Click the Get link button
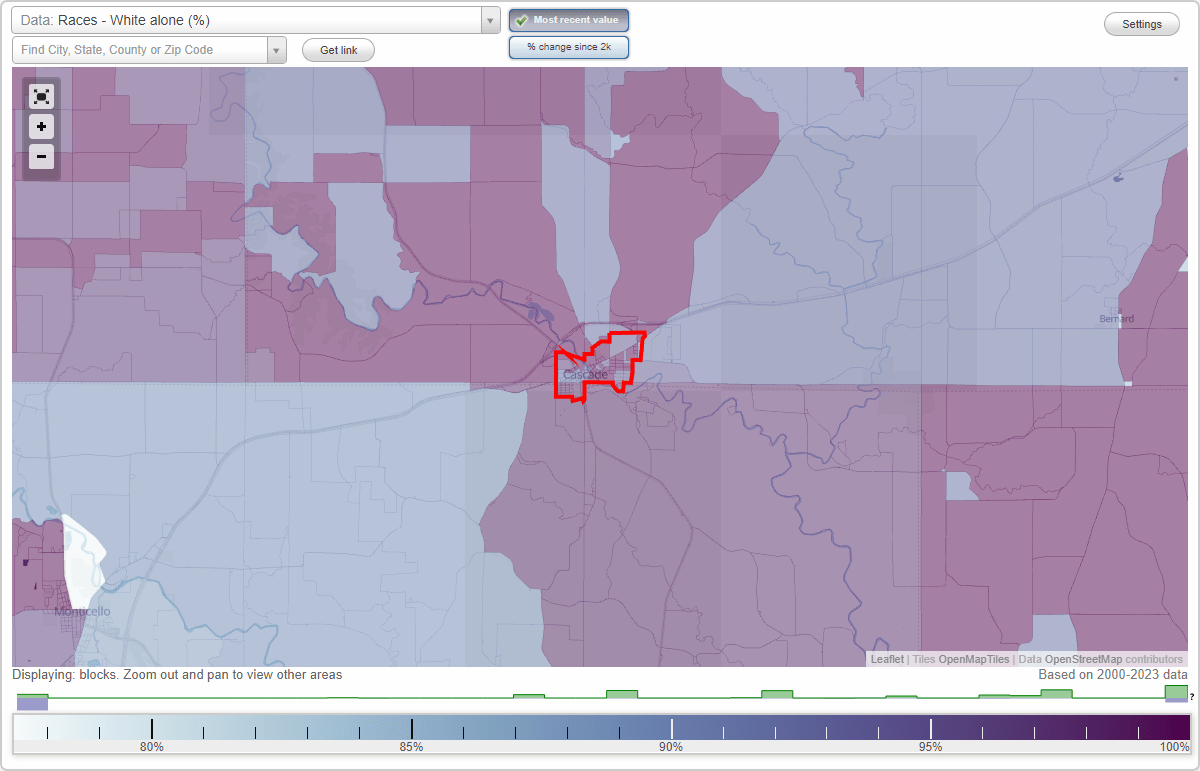Image resolution: width=1200 pixels, height=771 pixels. click(337, 50)
